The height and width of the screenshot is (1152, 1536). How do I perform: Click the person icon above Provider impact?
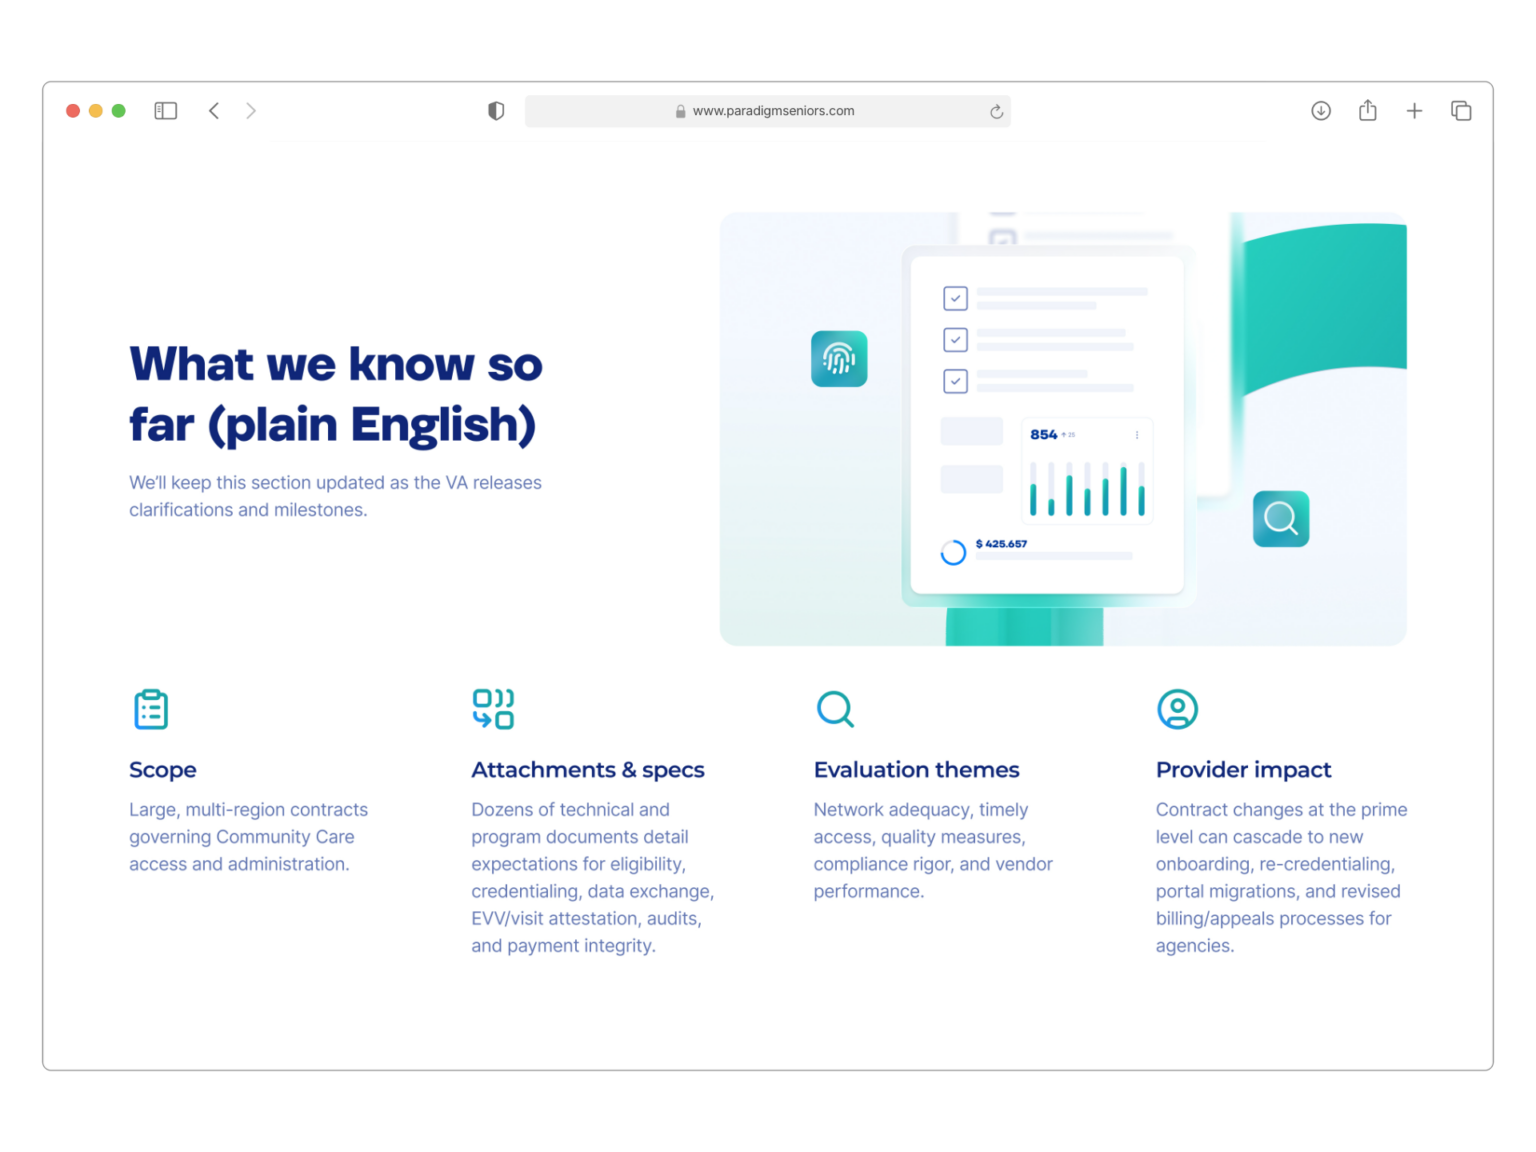click(1178, 709)
